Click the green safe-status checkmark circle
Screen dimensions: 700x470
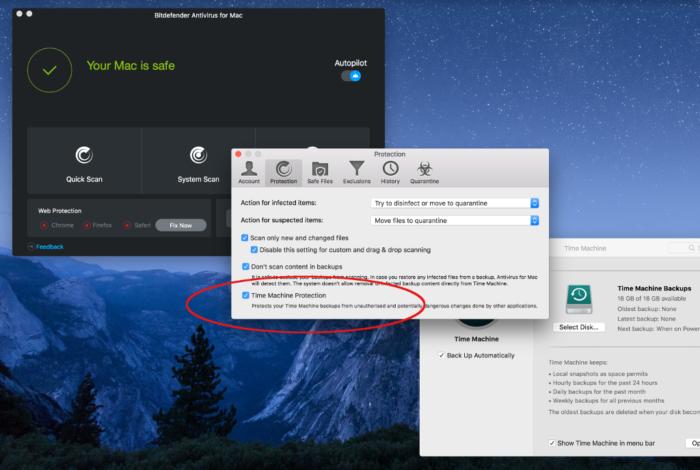point(50,70)
